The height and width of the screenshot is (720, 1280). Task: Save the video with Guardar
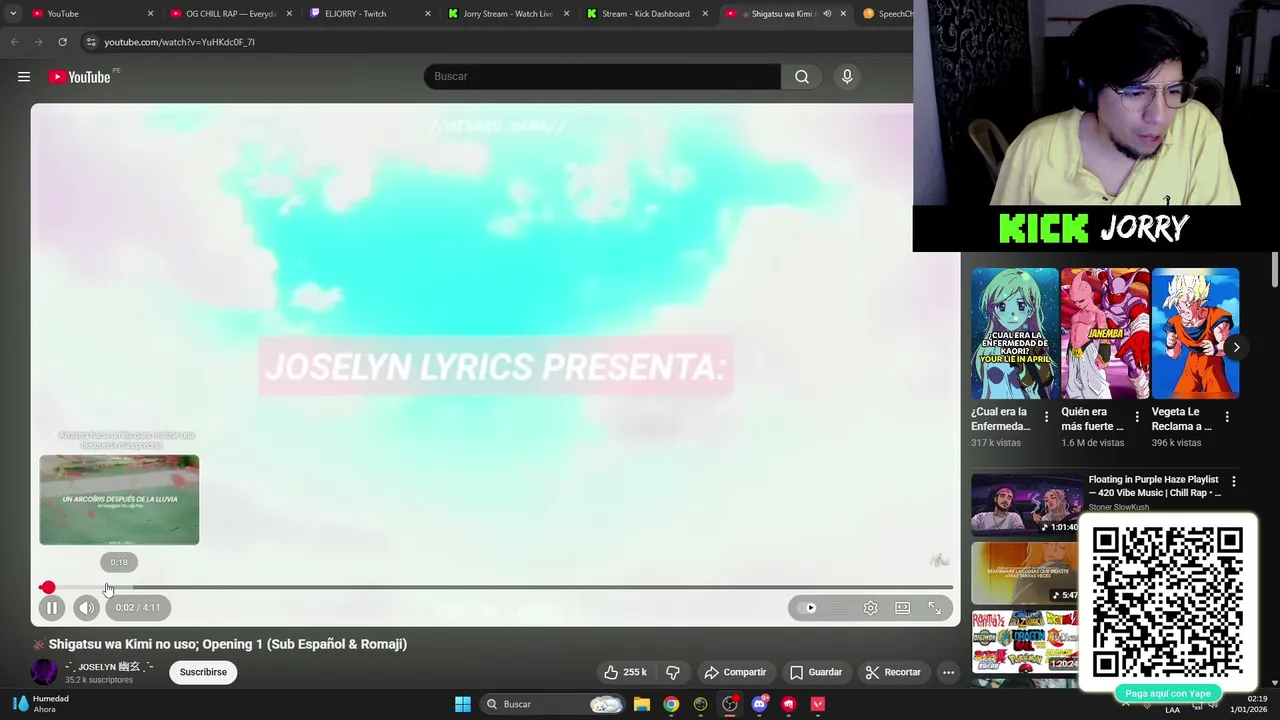click(x=815, y=672)
